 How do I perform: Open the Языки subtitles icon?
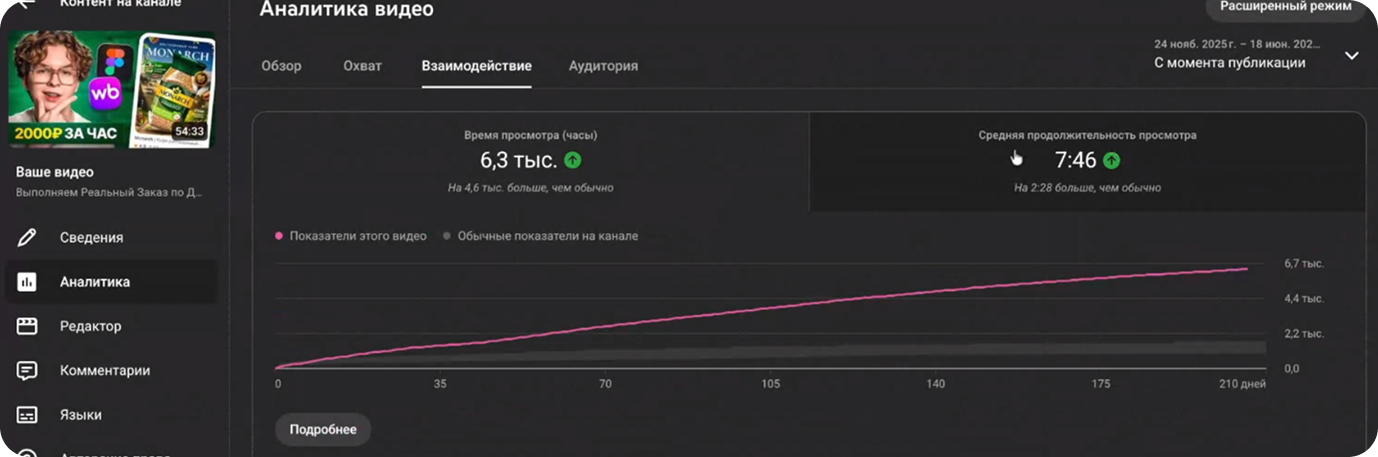[x=27, y=414]
